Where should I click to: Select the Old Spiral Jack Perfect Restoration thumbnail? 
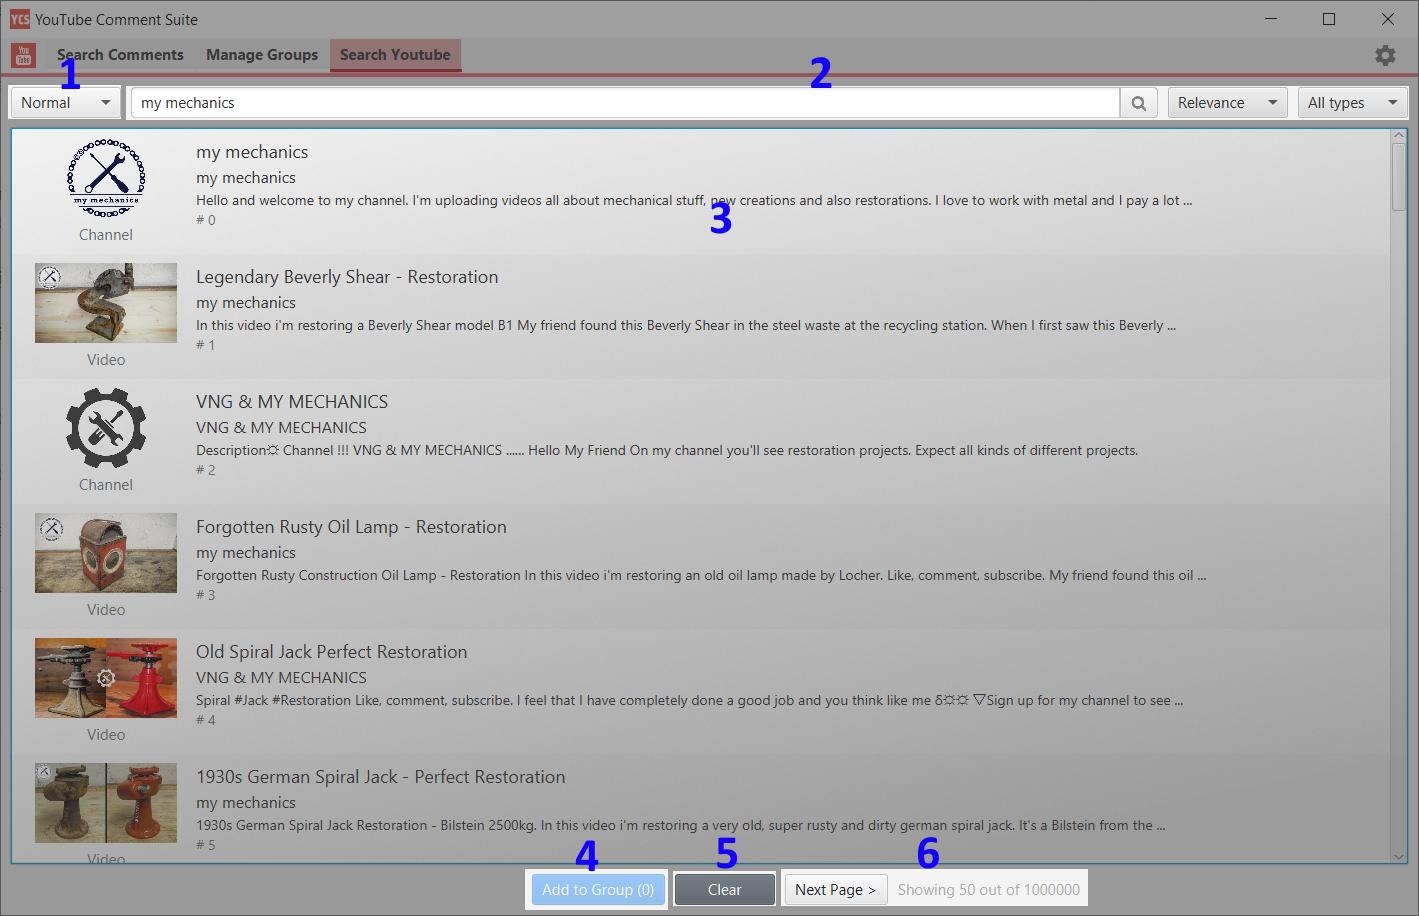(106, 678)
